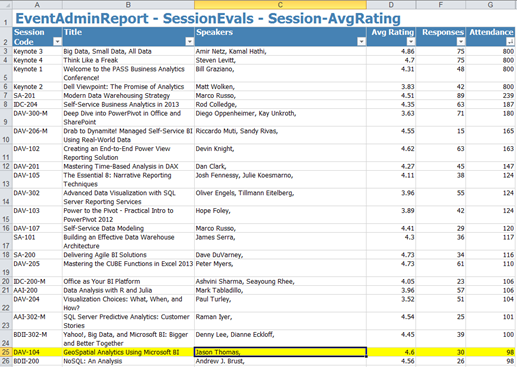This screenshot has height=367, width=517.
Task: Click 'Self-Service Data Modeling' cell
Action: click(128, 228)
